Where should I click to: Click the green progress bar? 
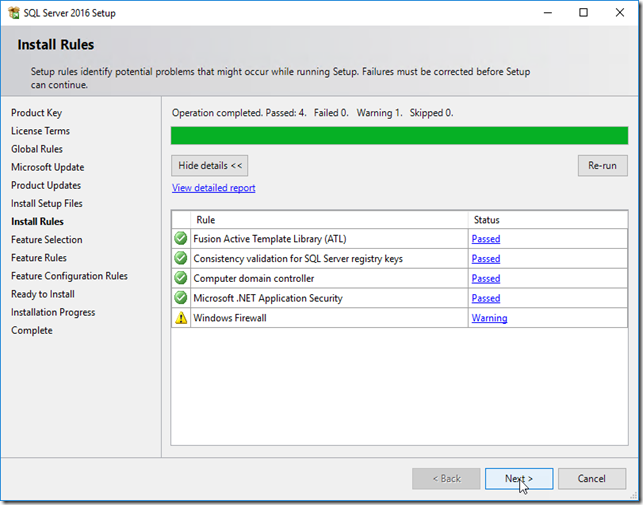pos(399,136)
